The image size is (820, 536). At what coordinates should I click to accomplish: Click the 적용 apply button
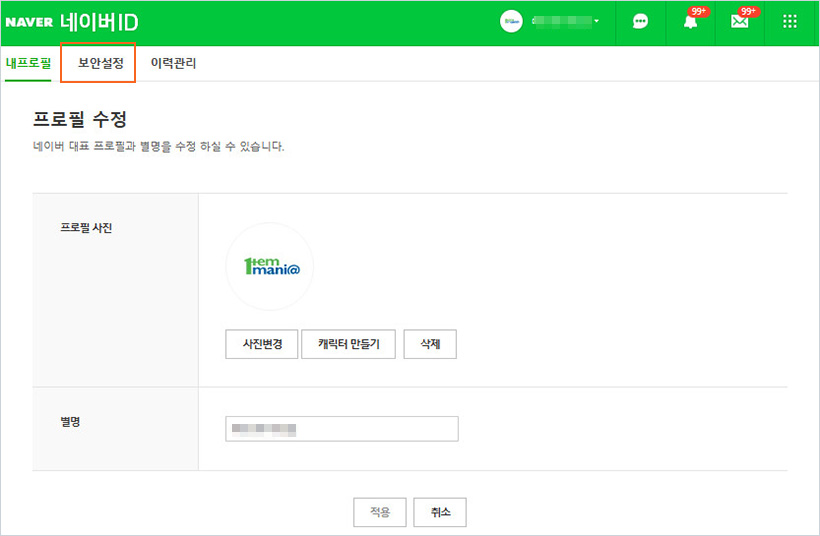[x=380, y=512]
